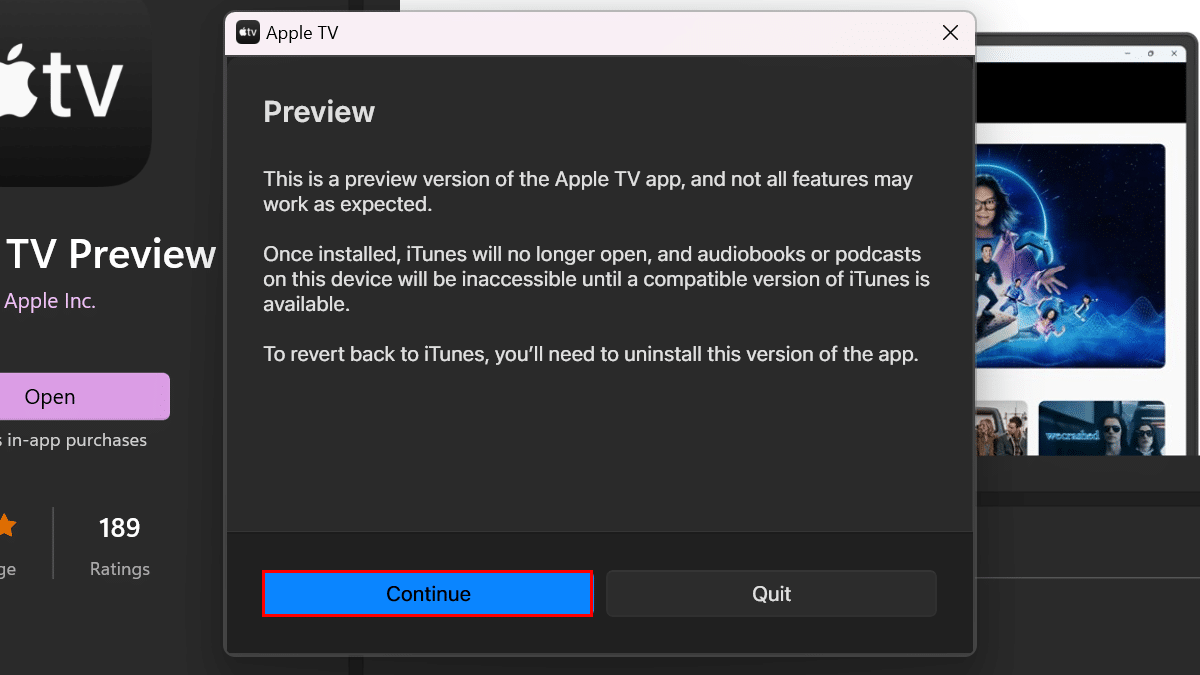Click the revert back to iTunes paragraph
The height and width of the screenshot is (675, 1200).
tap(590, 354)
